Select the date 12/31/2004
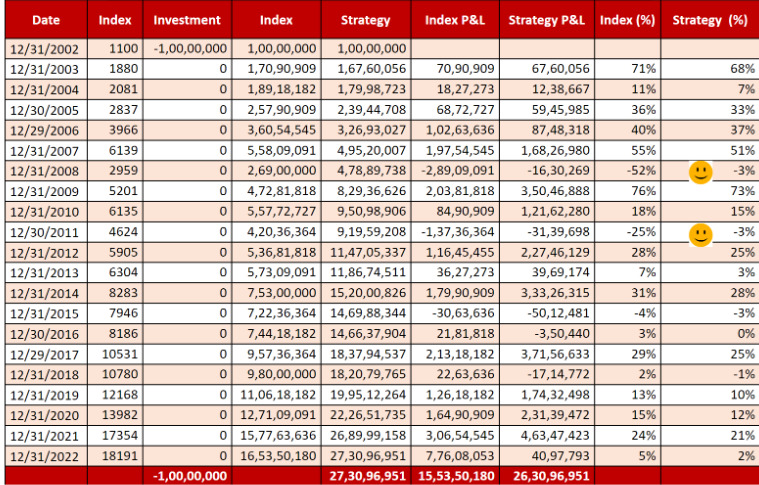Image resolution: width=759 pixels, height=485 pixels. (x=44, y=90)
